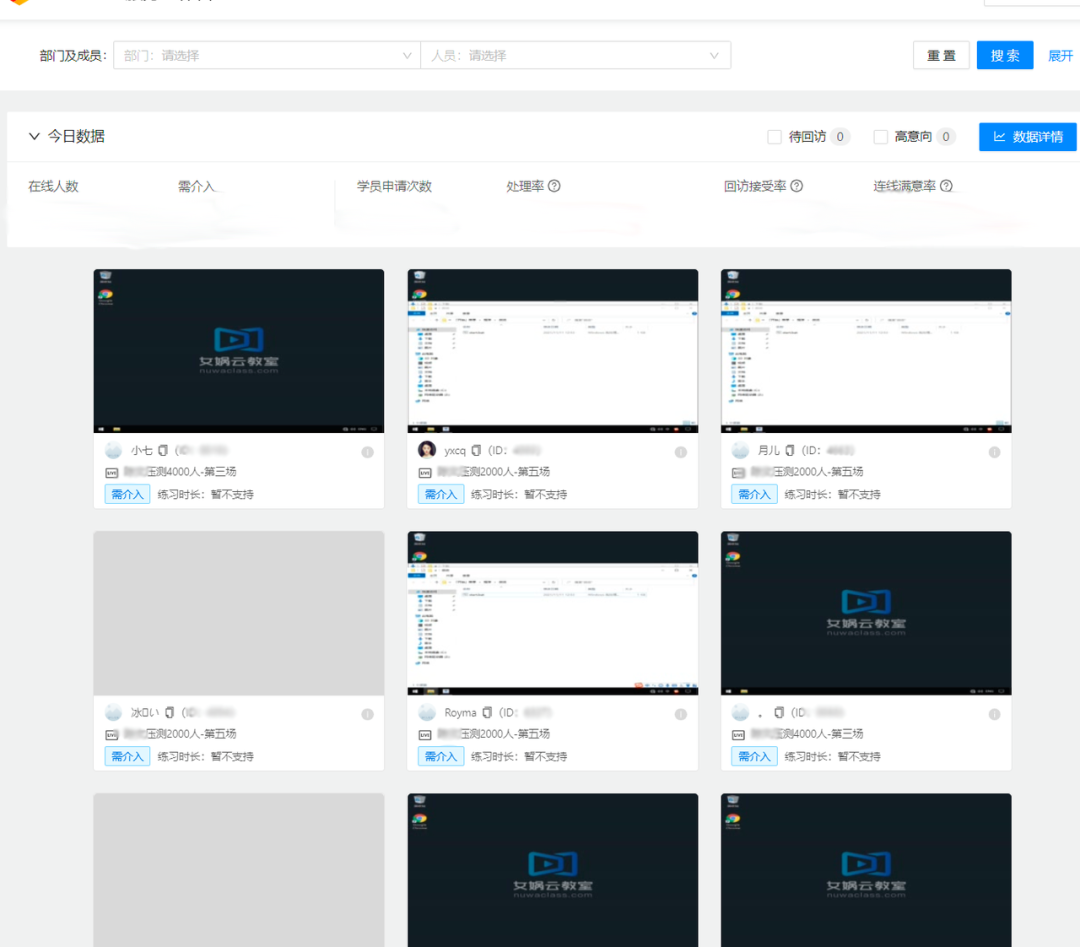Show help tooltip beside 回访接受率
The height and width of the screenshot is (947, 1080).
(x=796, y=186)
